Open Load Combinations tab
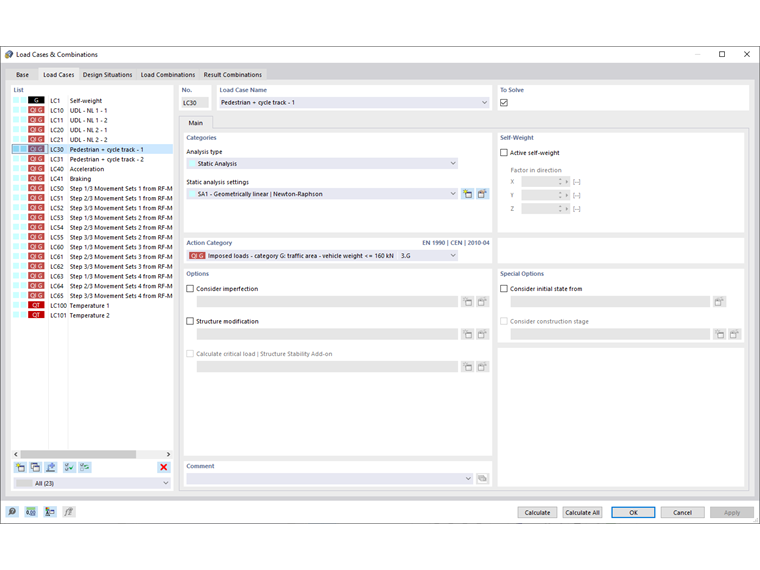The image size is (760, 570). (168, 75)
